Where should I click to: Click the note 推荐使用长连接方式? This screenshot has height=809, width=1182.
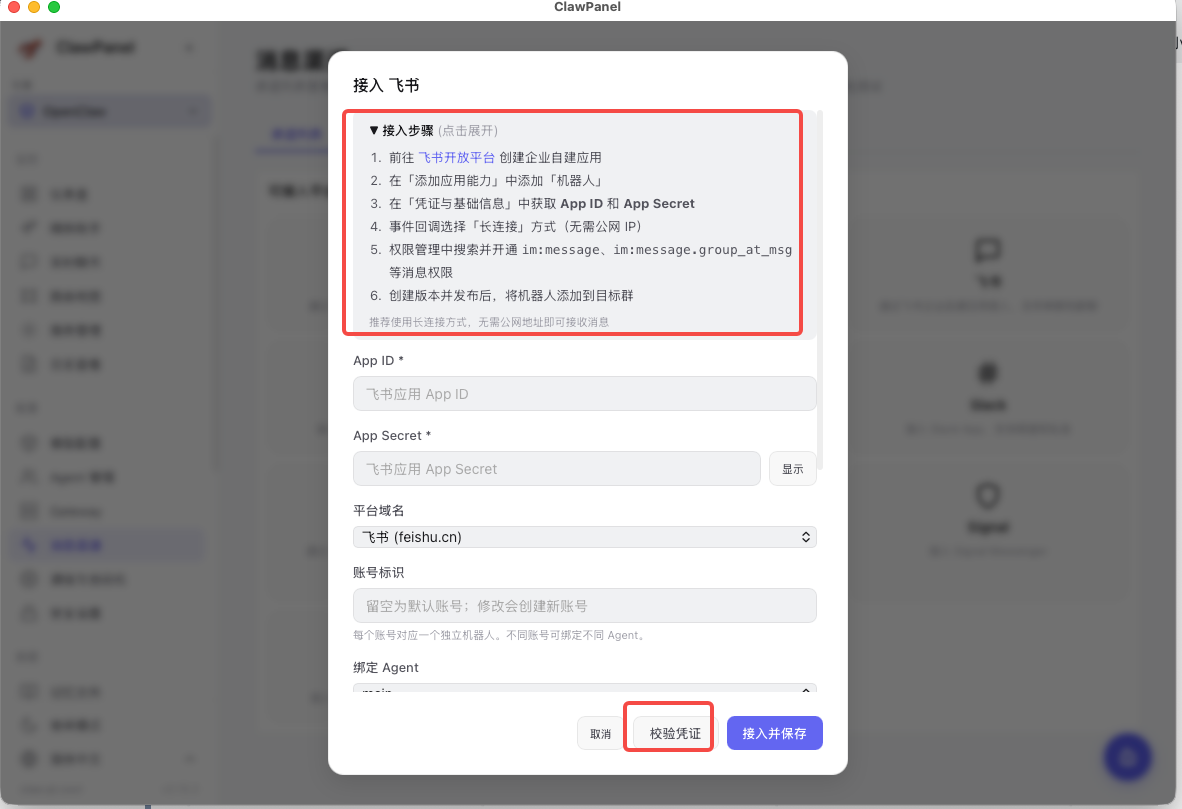point(488,322)
